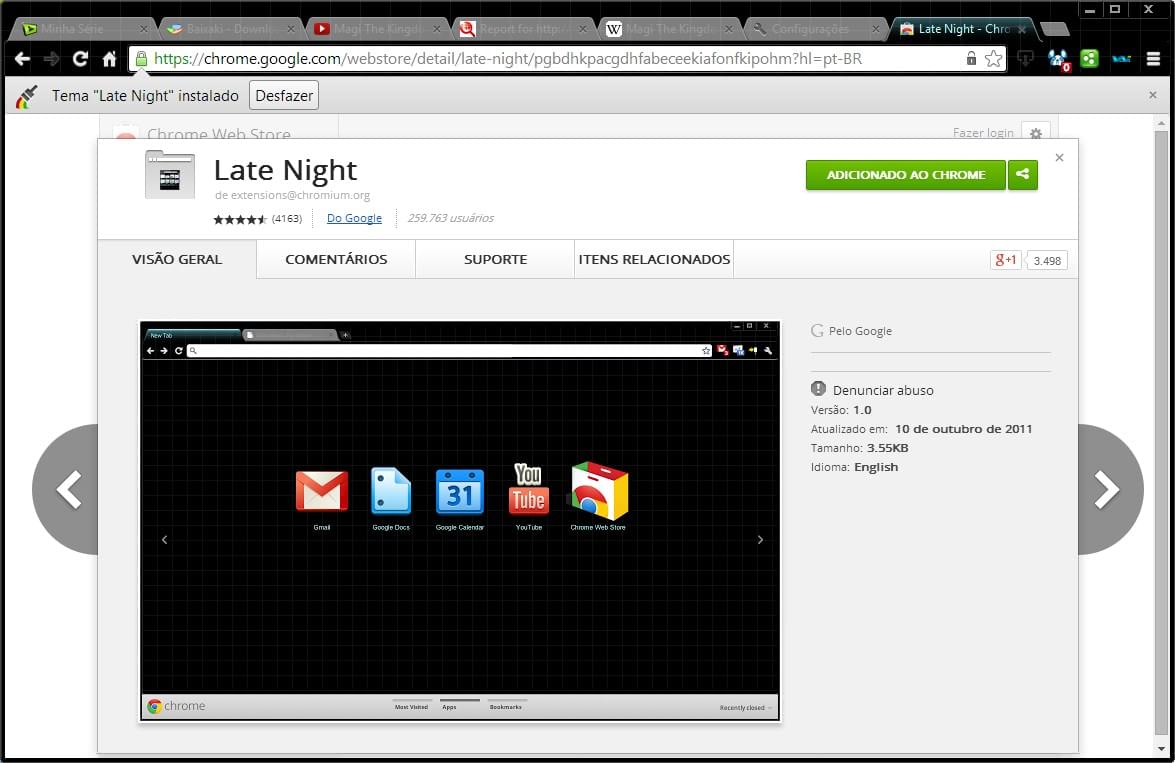This screenshot has width=1175, height=763.
Task: Click the page scrollbar down arrow
Action: pos(1162,749)
